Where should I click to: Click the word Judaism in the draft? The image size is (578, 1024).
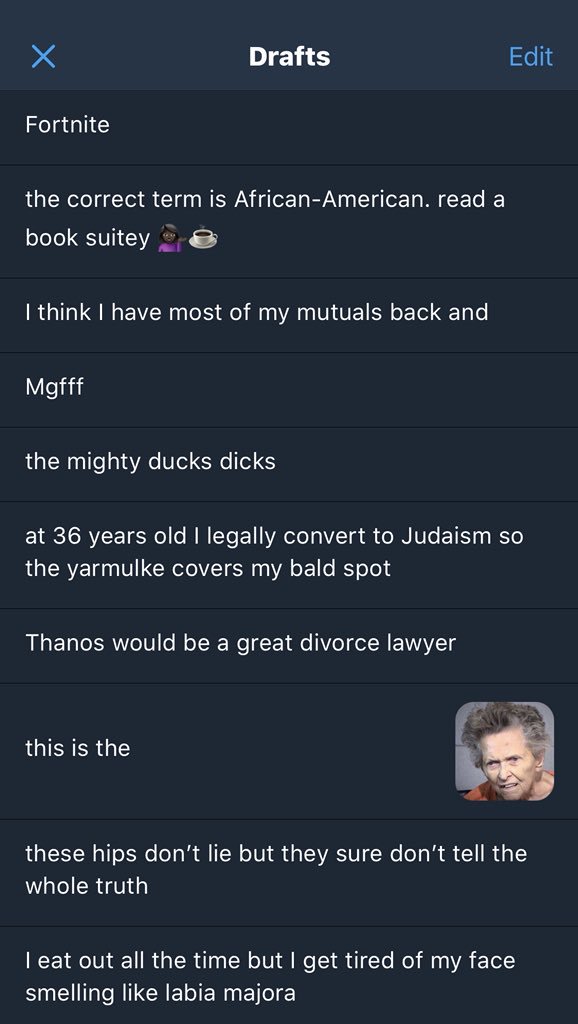[445, 538]
